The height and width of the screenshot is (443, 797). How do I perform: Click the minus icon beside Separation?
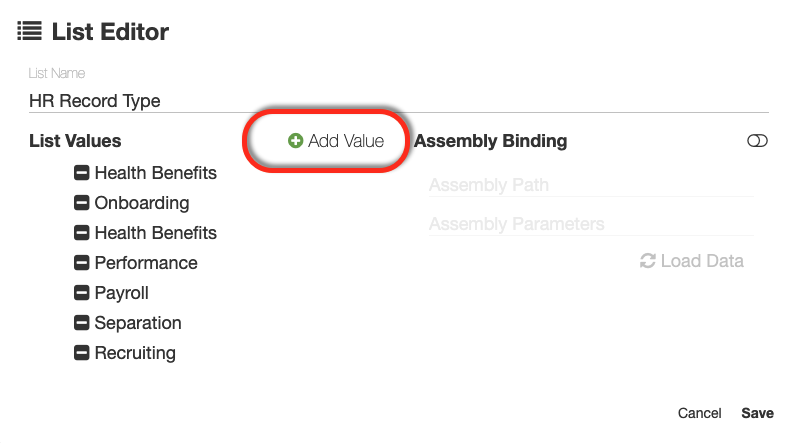click(x=82, y=323)
